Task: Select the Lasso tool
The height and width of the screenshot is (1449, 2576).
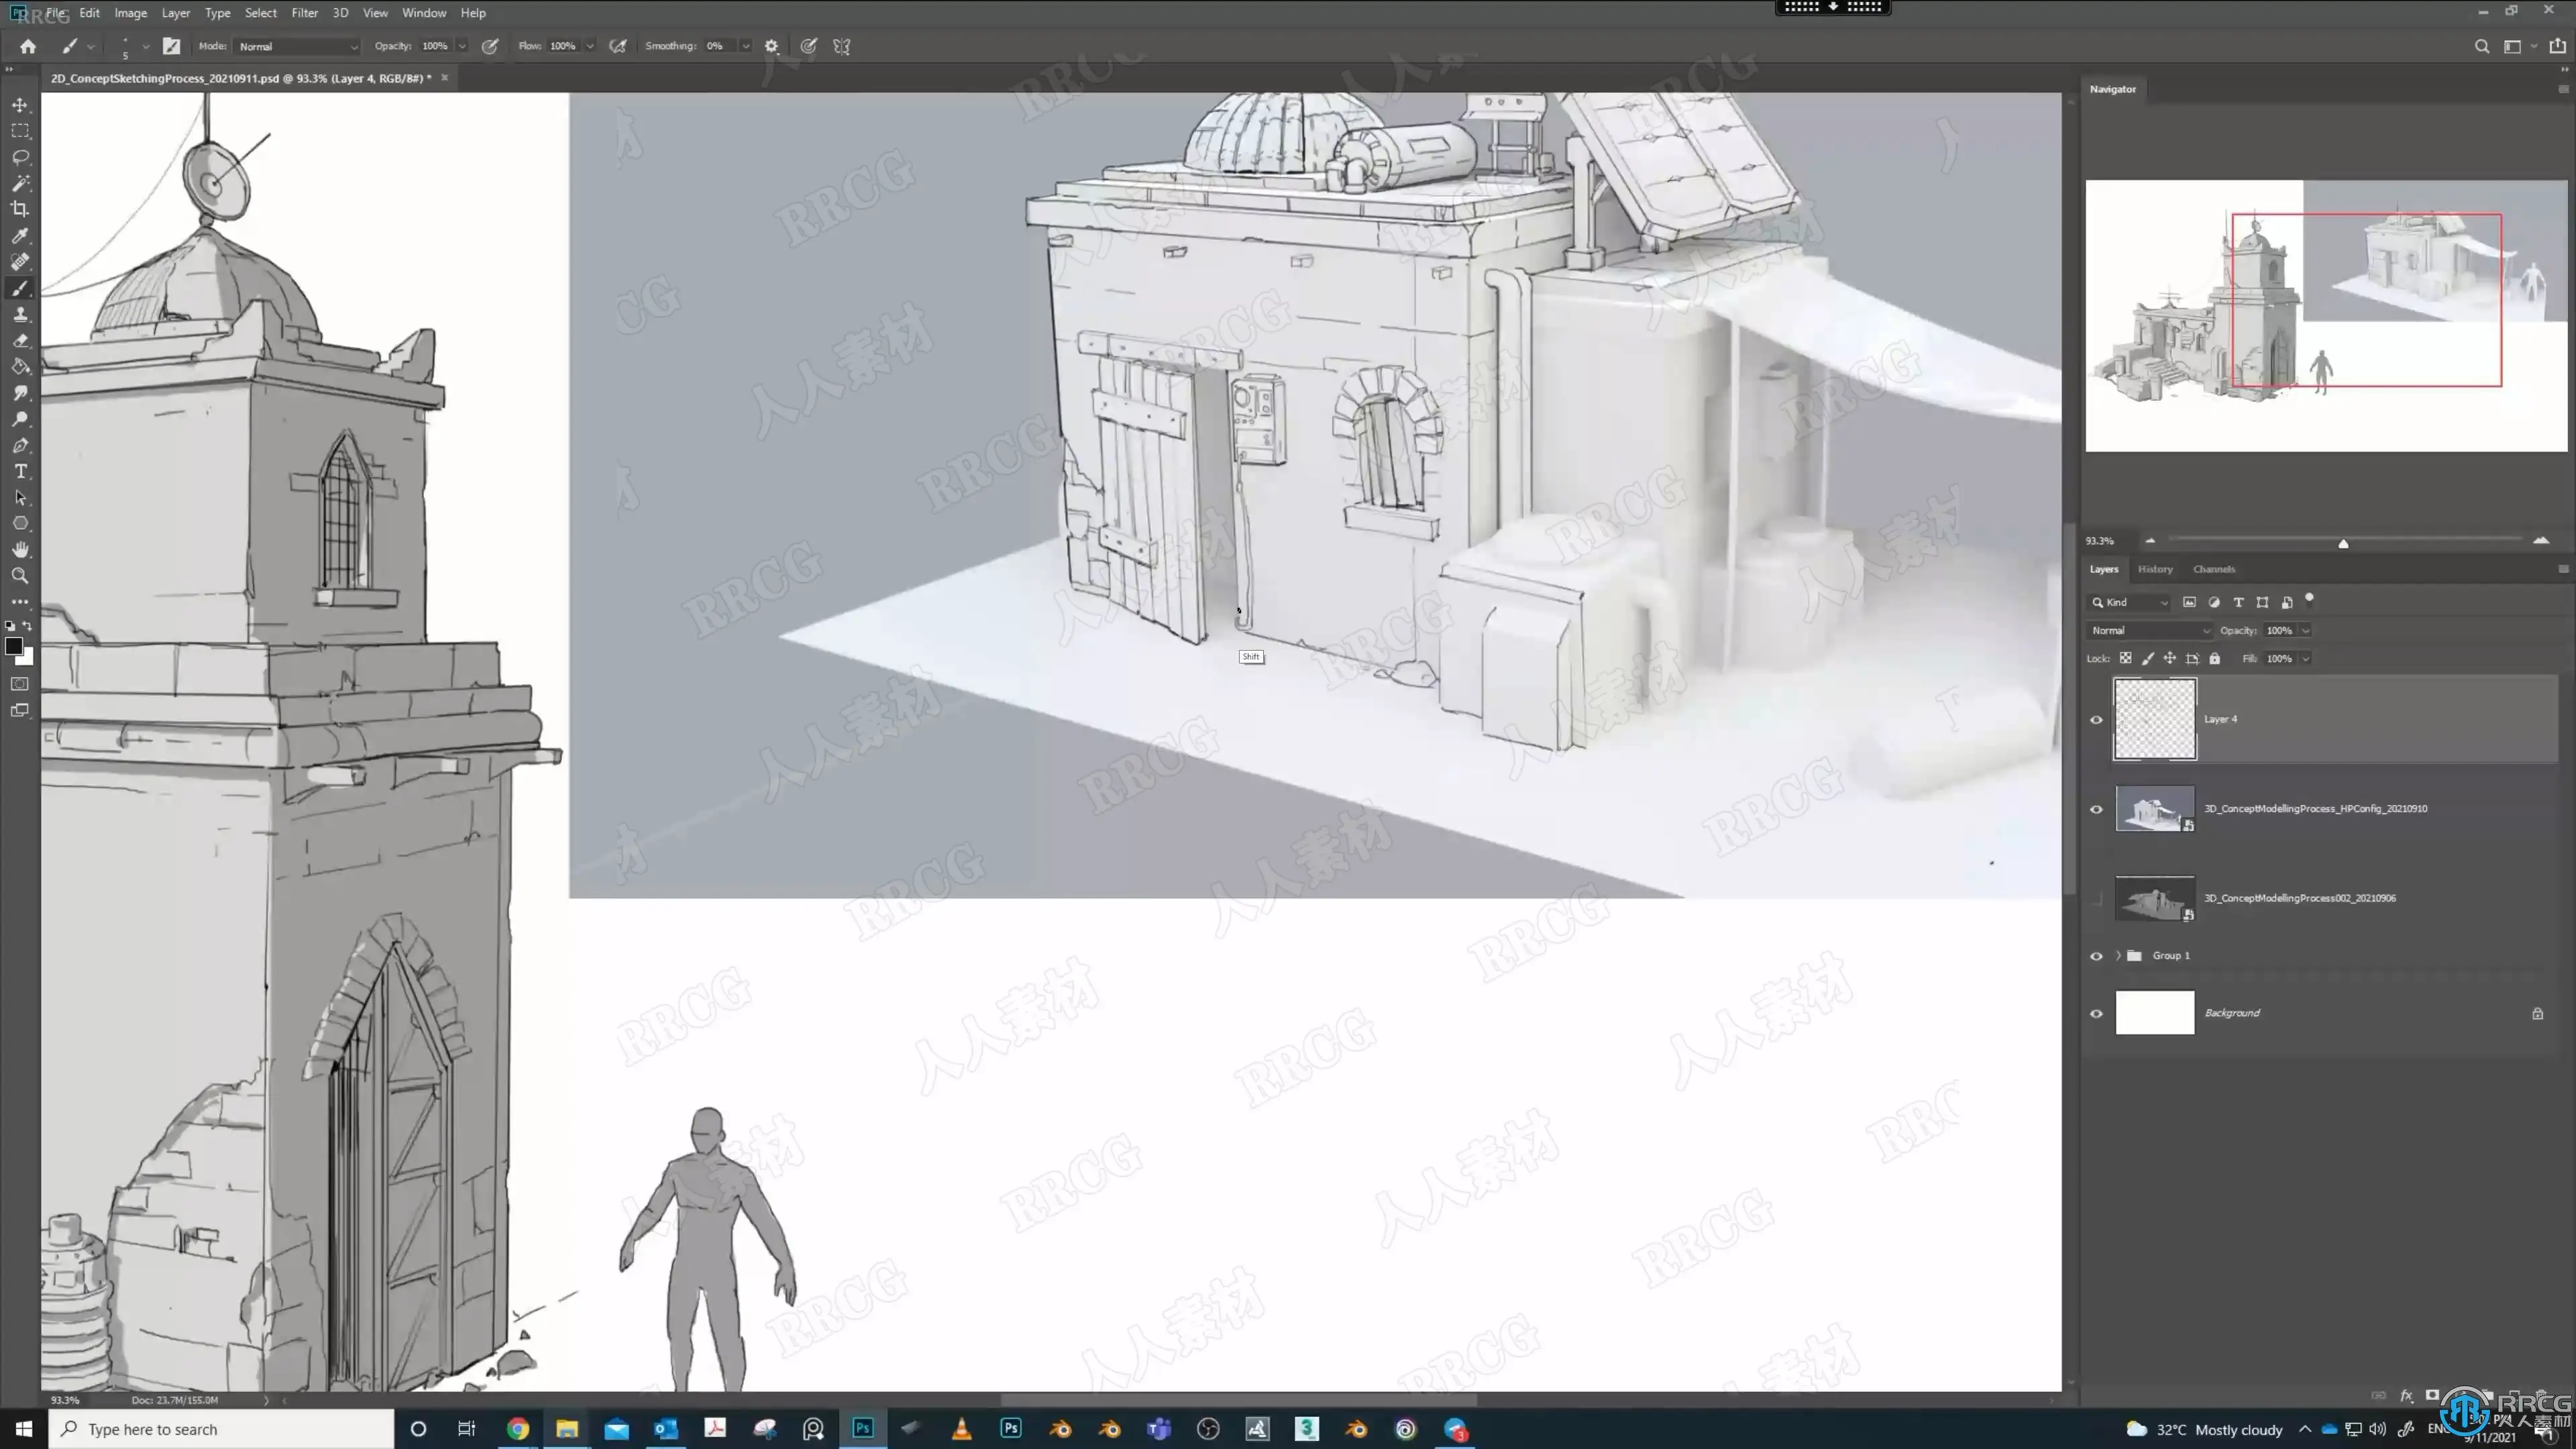Action: click(20, 157)
